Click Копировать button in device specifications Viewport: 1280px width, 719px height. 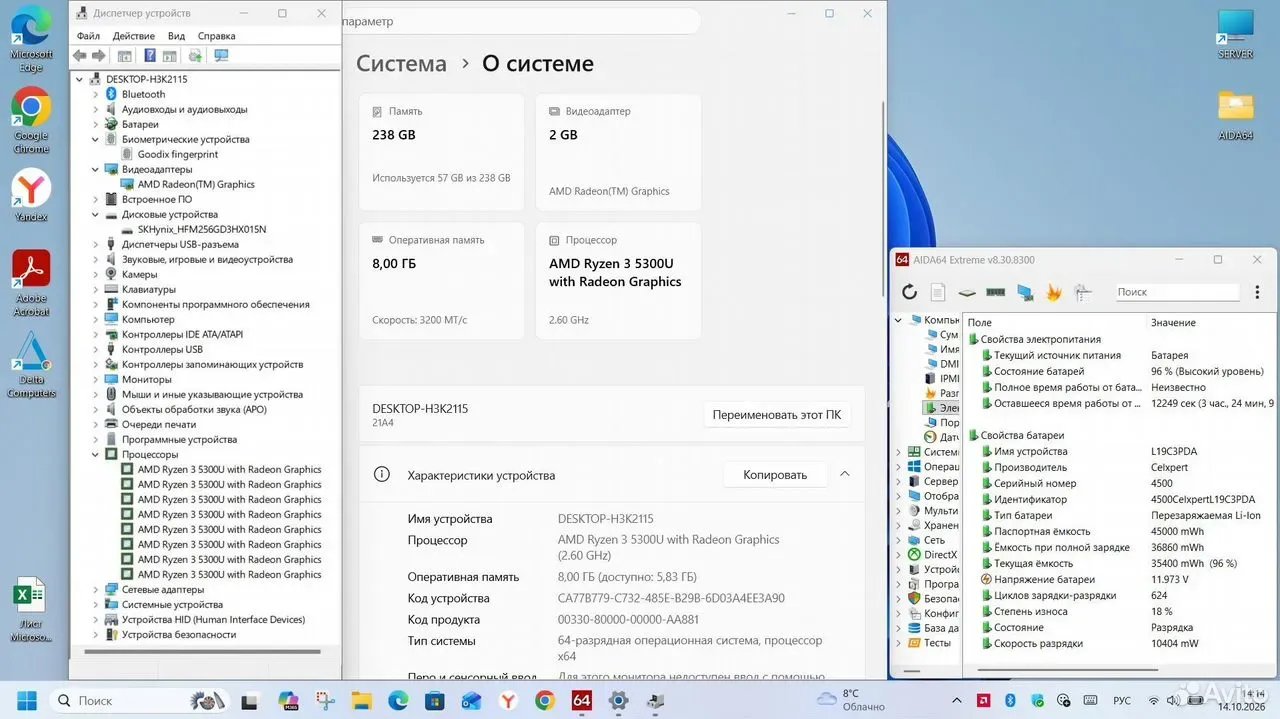coord(775,475)
